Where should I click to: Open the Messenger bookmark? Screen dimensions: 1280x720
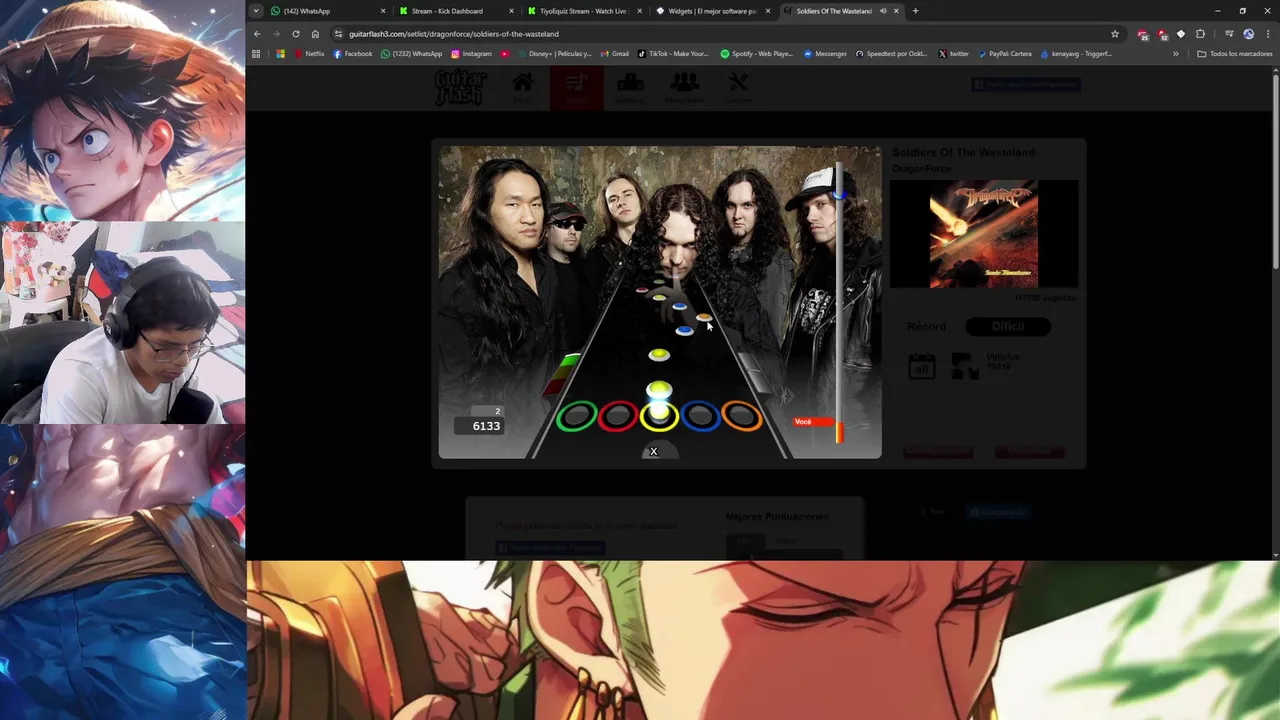click(825, 54)
